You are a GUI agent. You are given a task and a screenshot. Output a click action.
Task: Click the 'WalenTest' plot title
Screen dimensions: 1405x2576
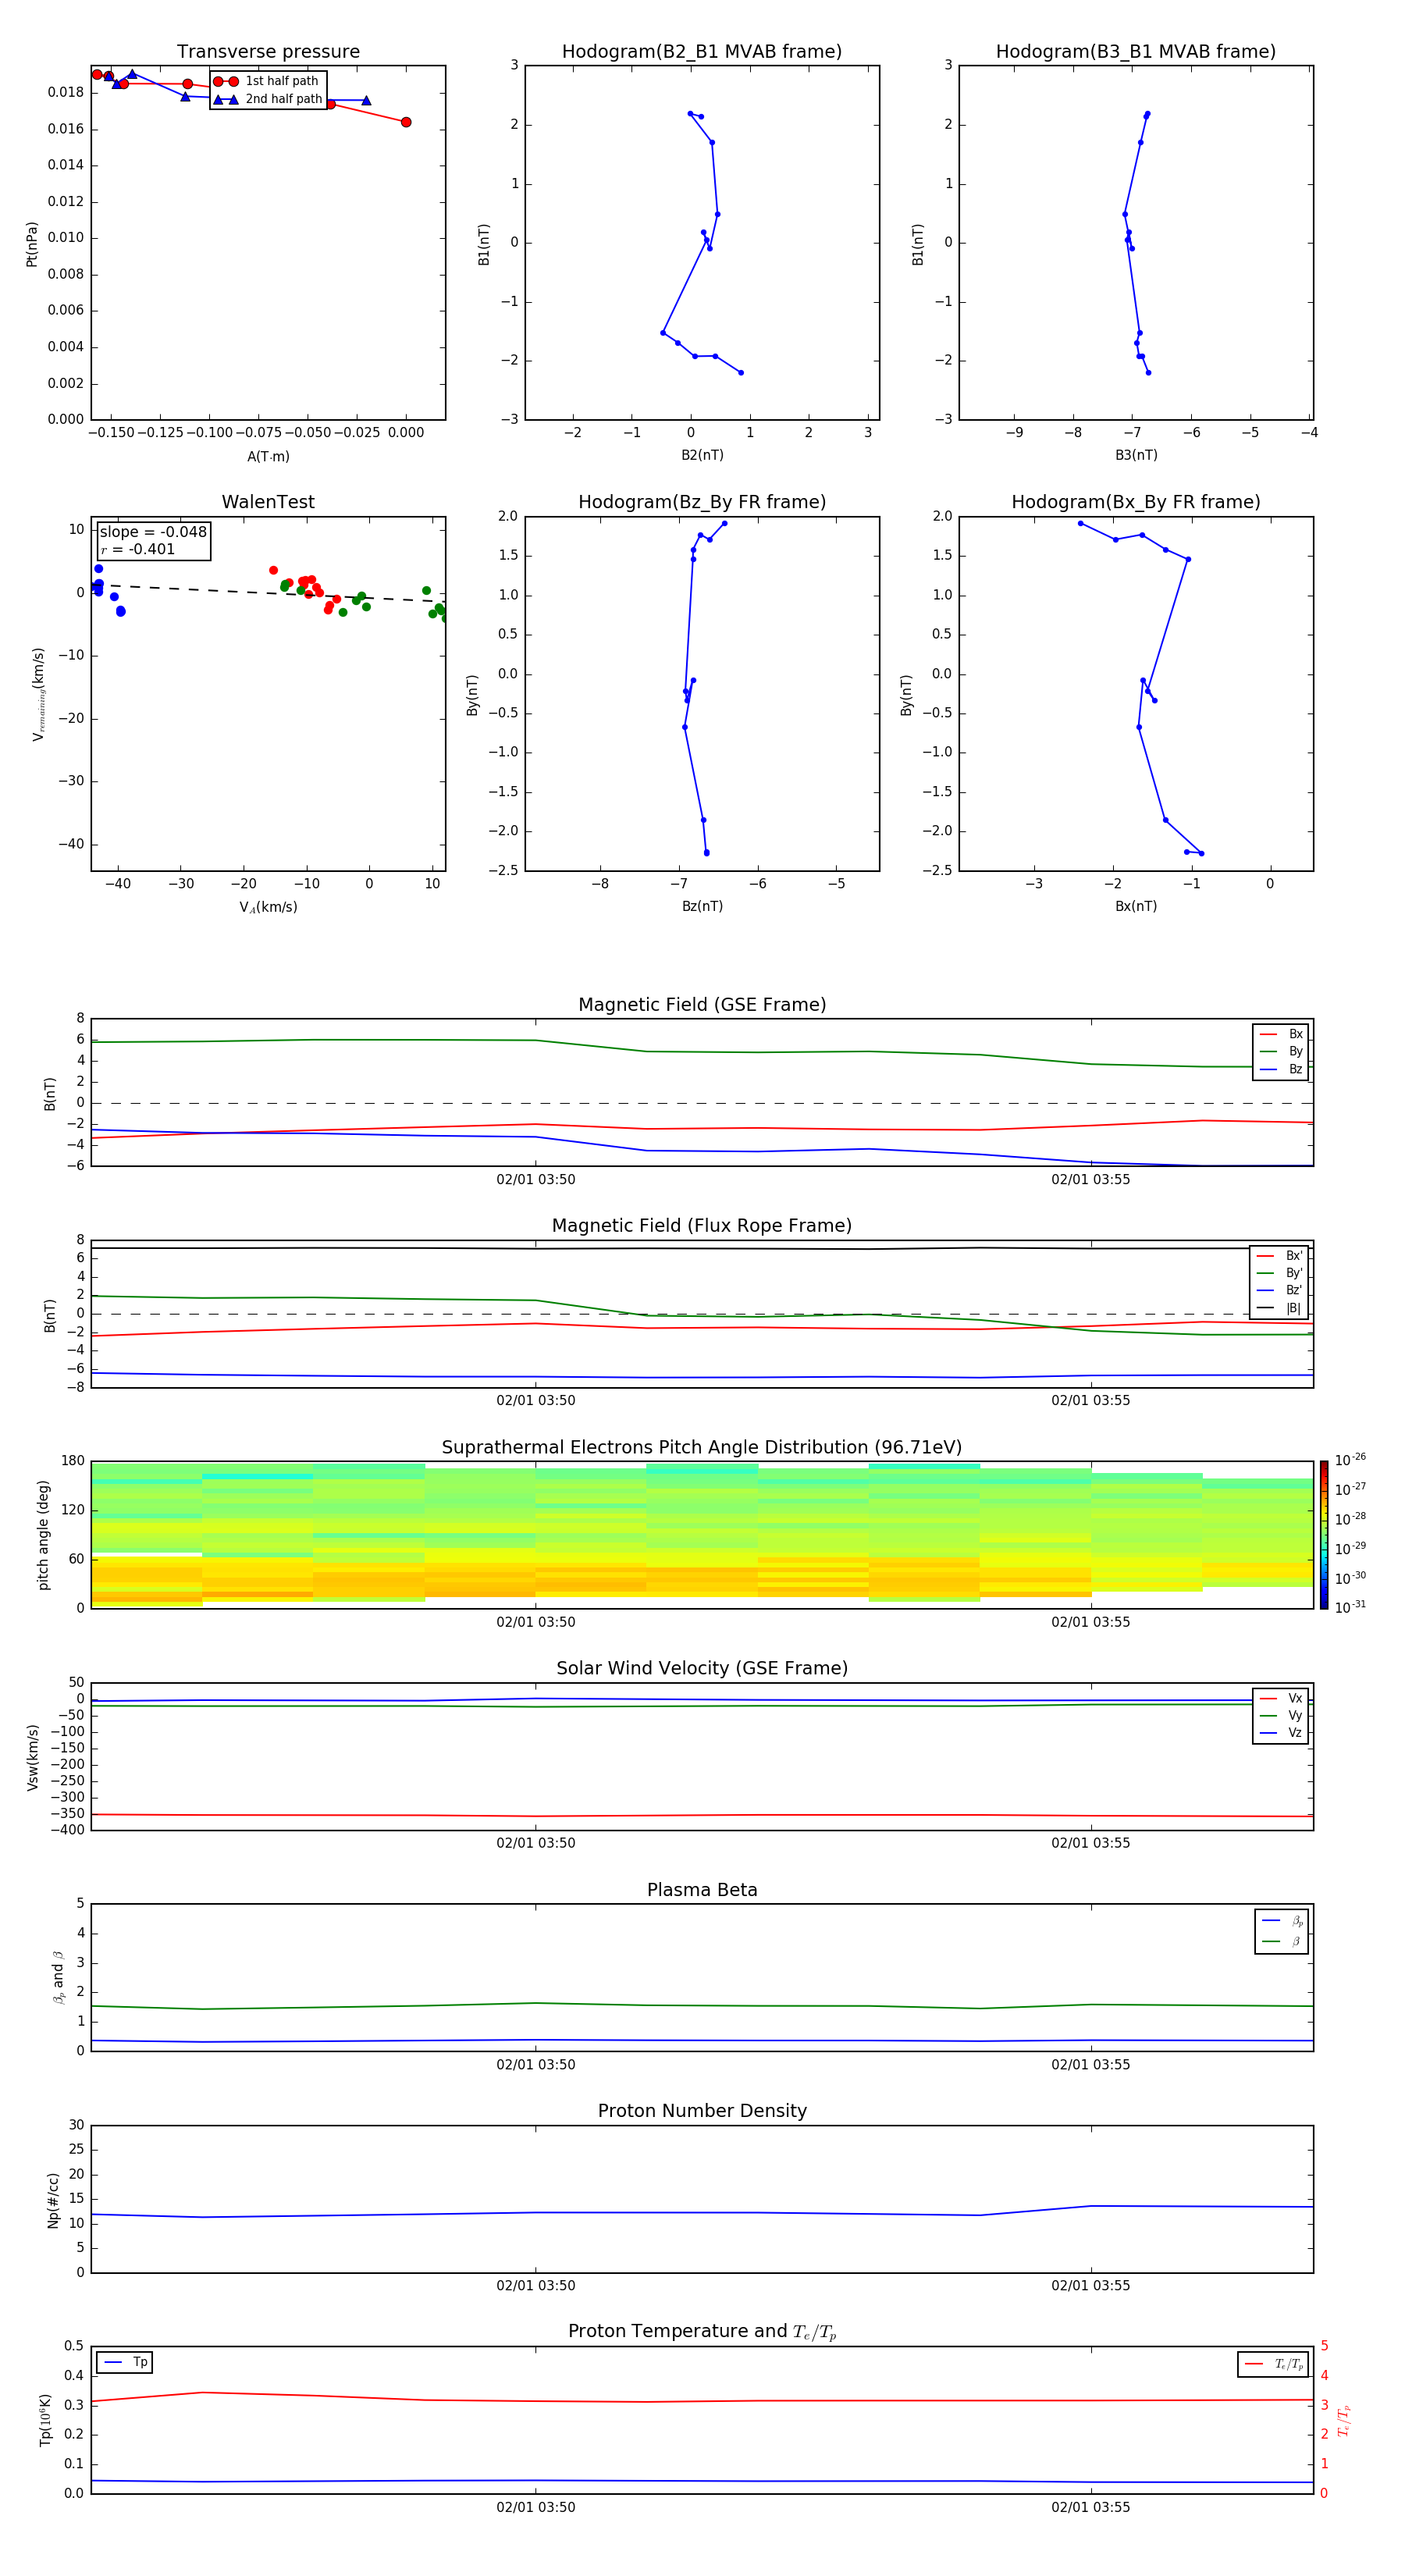coord(268,502)
